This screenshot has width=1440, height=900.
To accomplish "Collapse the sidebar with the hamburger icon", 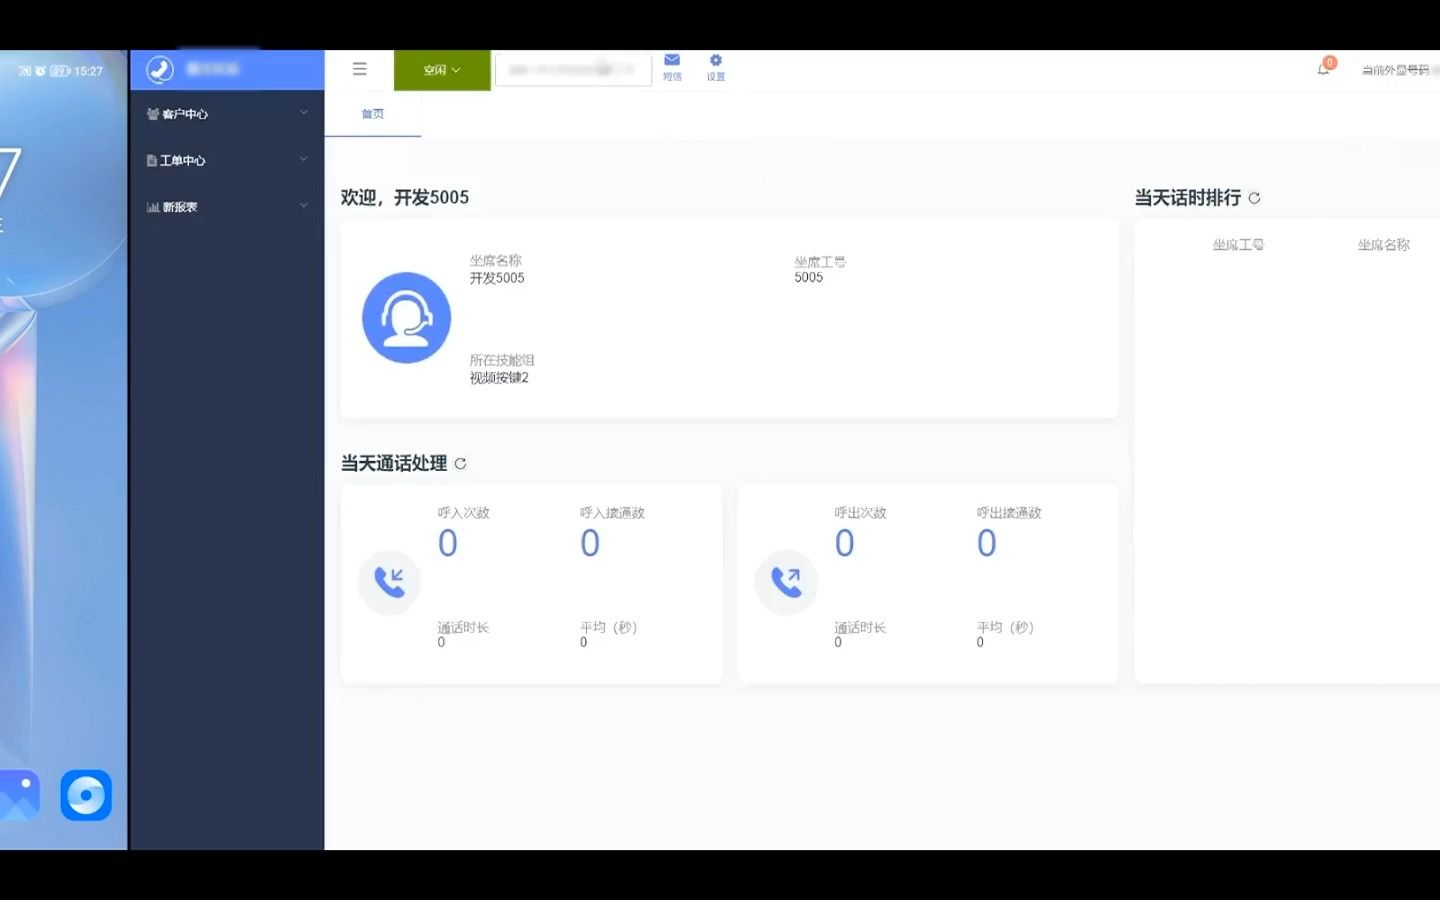I will click(x=360, y=69).
